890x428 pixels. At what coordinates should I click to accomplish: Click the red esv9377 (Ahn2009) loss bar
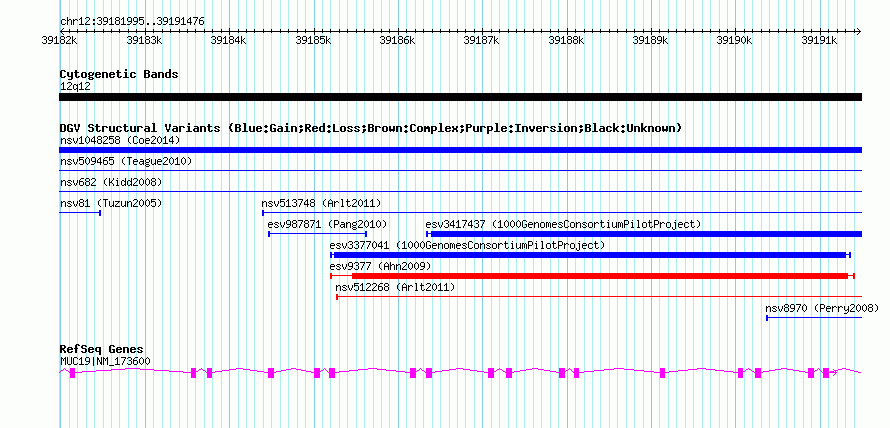(x=593, y=276)
